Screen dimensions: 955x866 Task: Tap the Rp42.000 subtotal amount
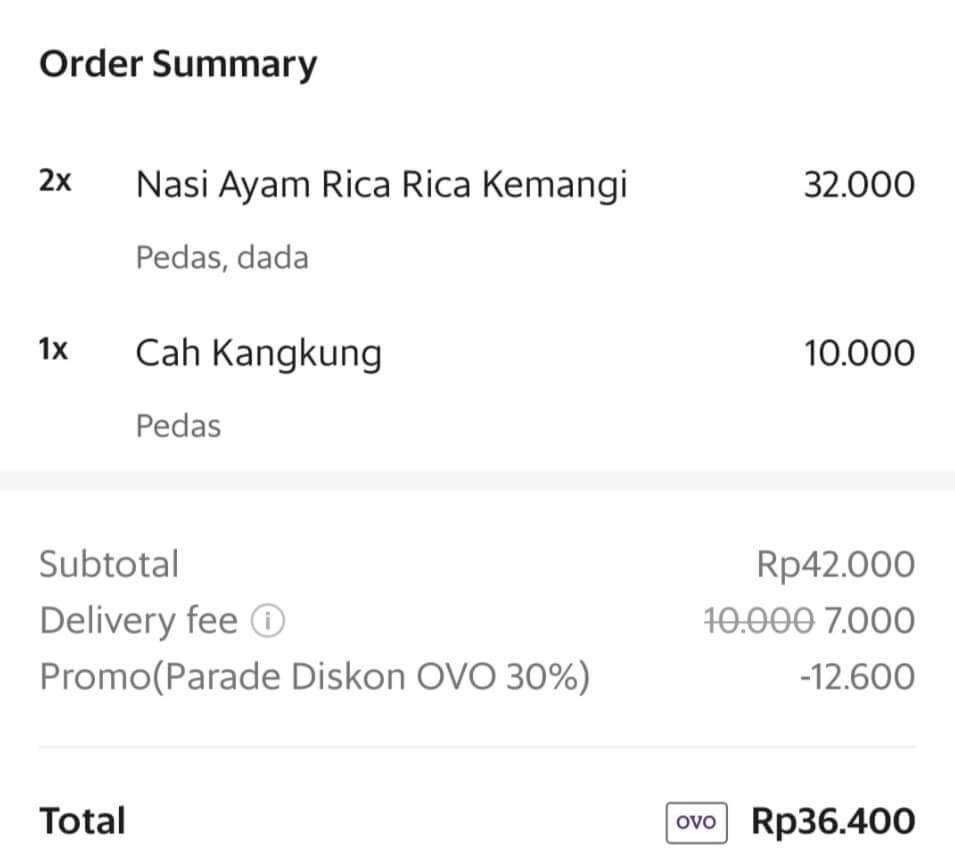pyautogui.click(x=835, y=564)
